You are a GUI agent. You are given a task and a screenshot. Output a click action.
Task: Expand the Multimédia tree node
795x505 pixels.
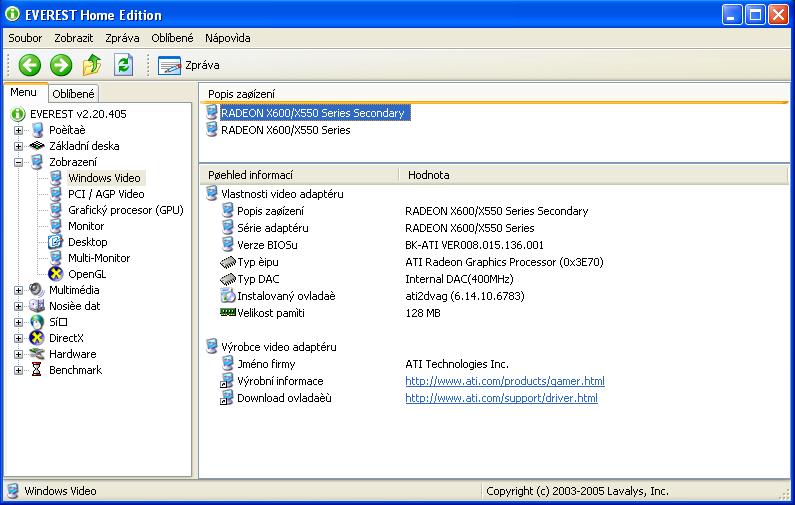[x=19, y=290]
